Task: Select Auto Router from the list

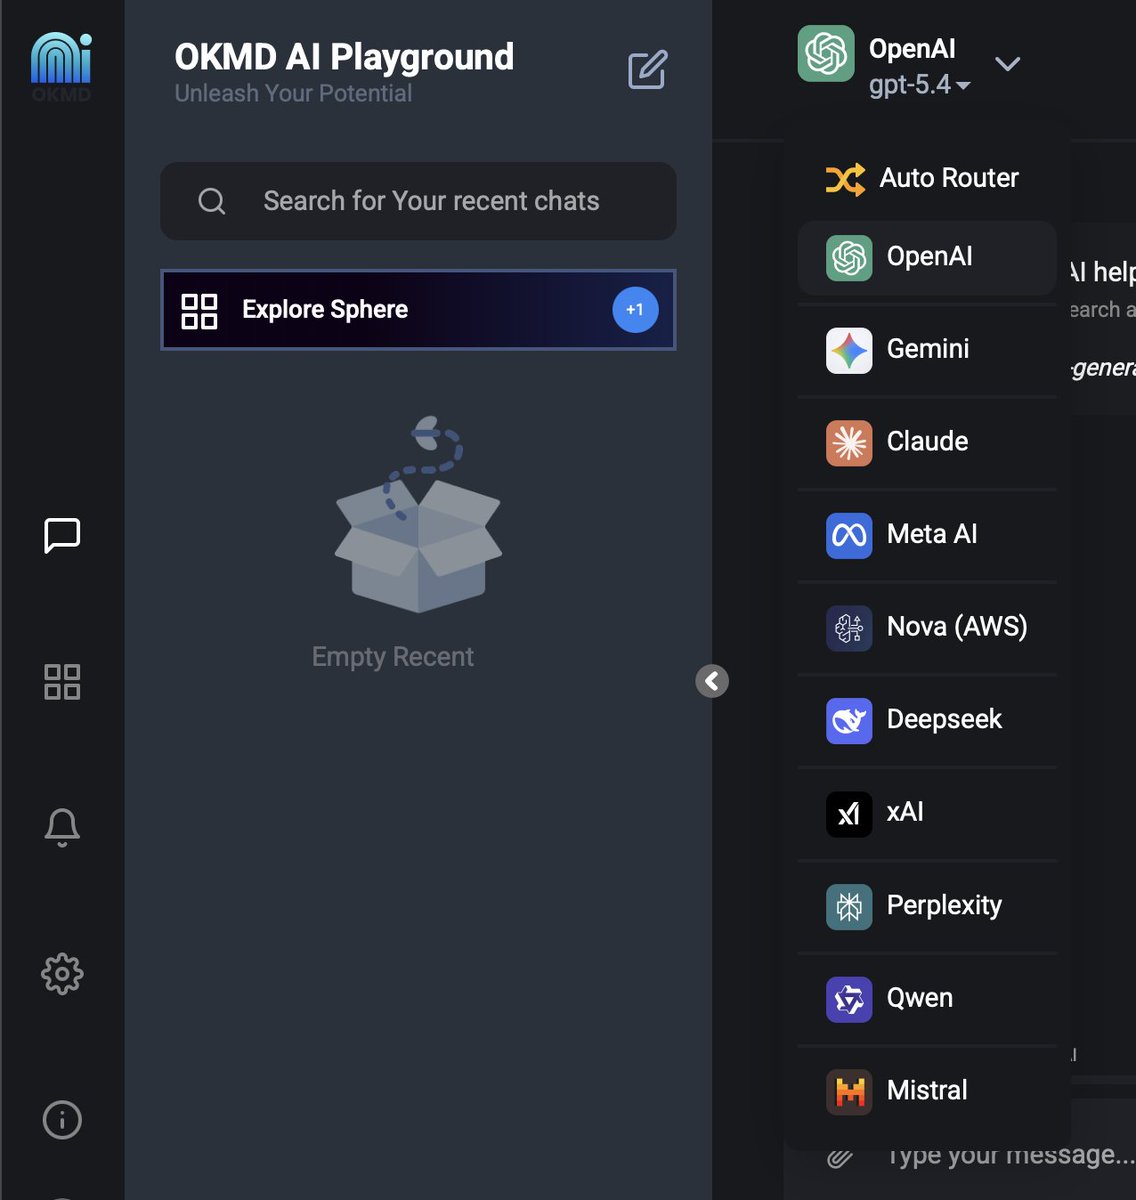Action: click(927, 178)
